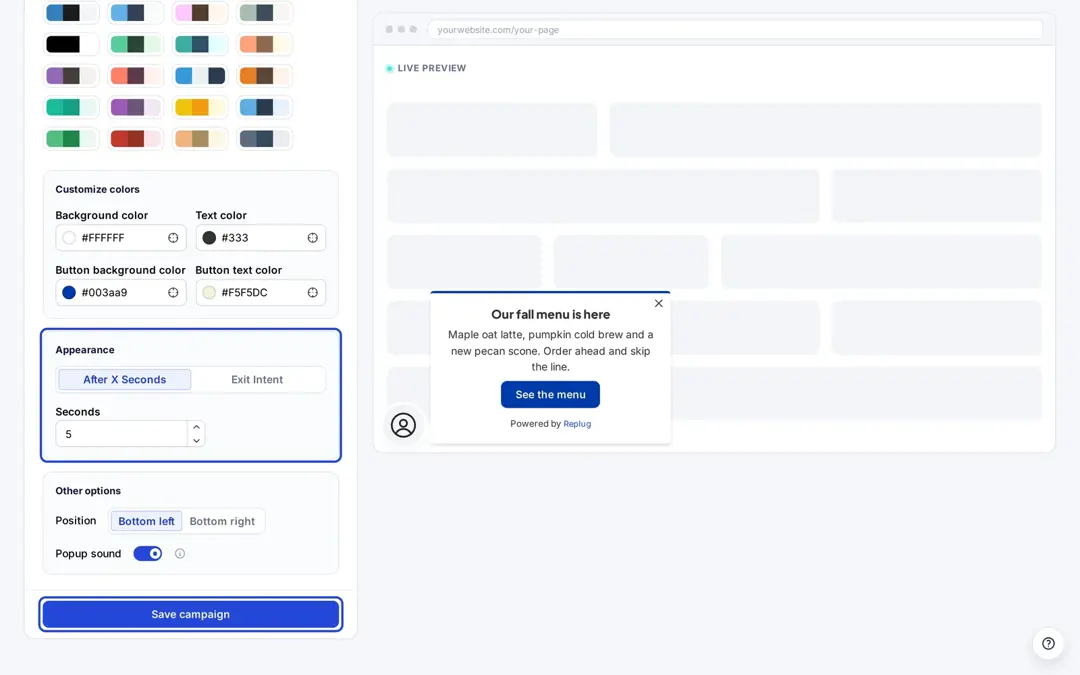Click the info icon beside Popup sound
This screenshot has width=1080, height=675.
coord(180,554)
